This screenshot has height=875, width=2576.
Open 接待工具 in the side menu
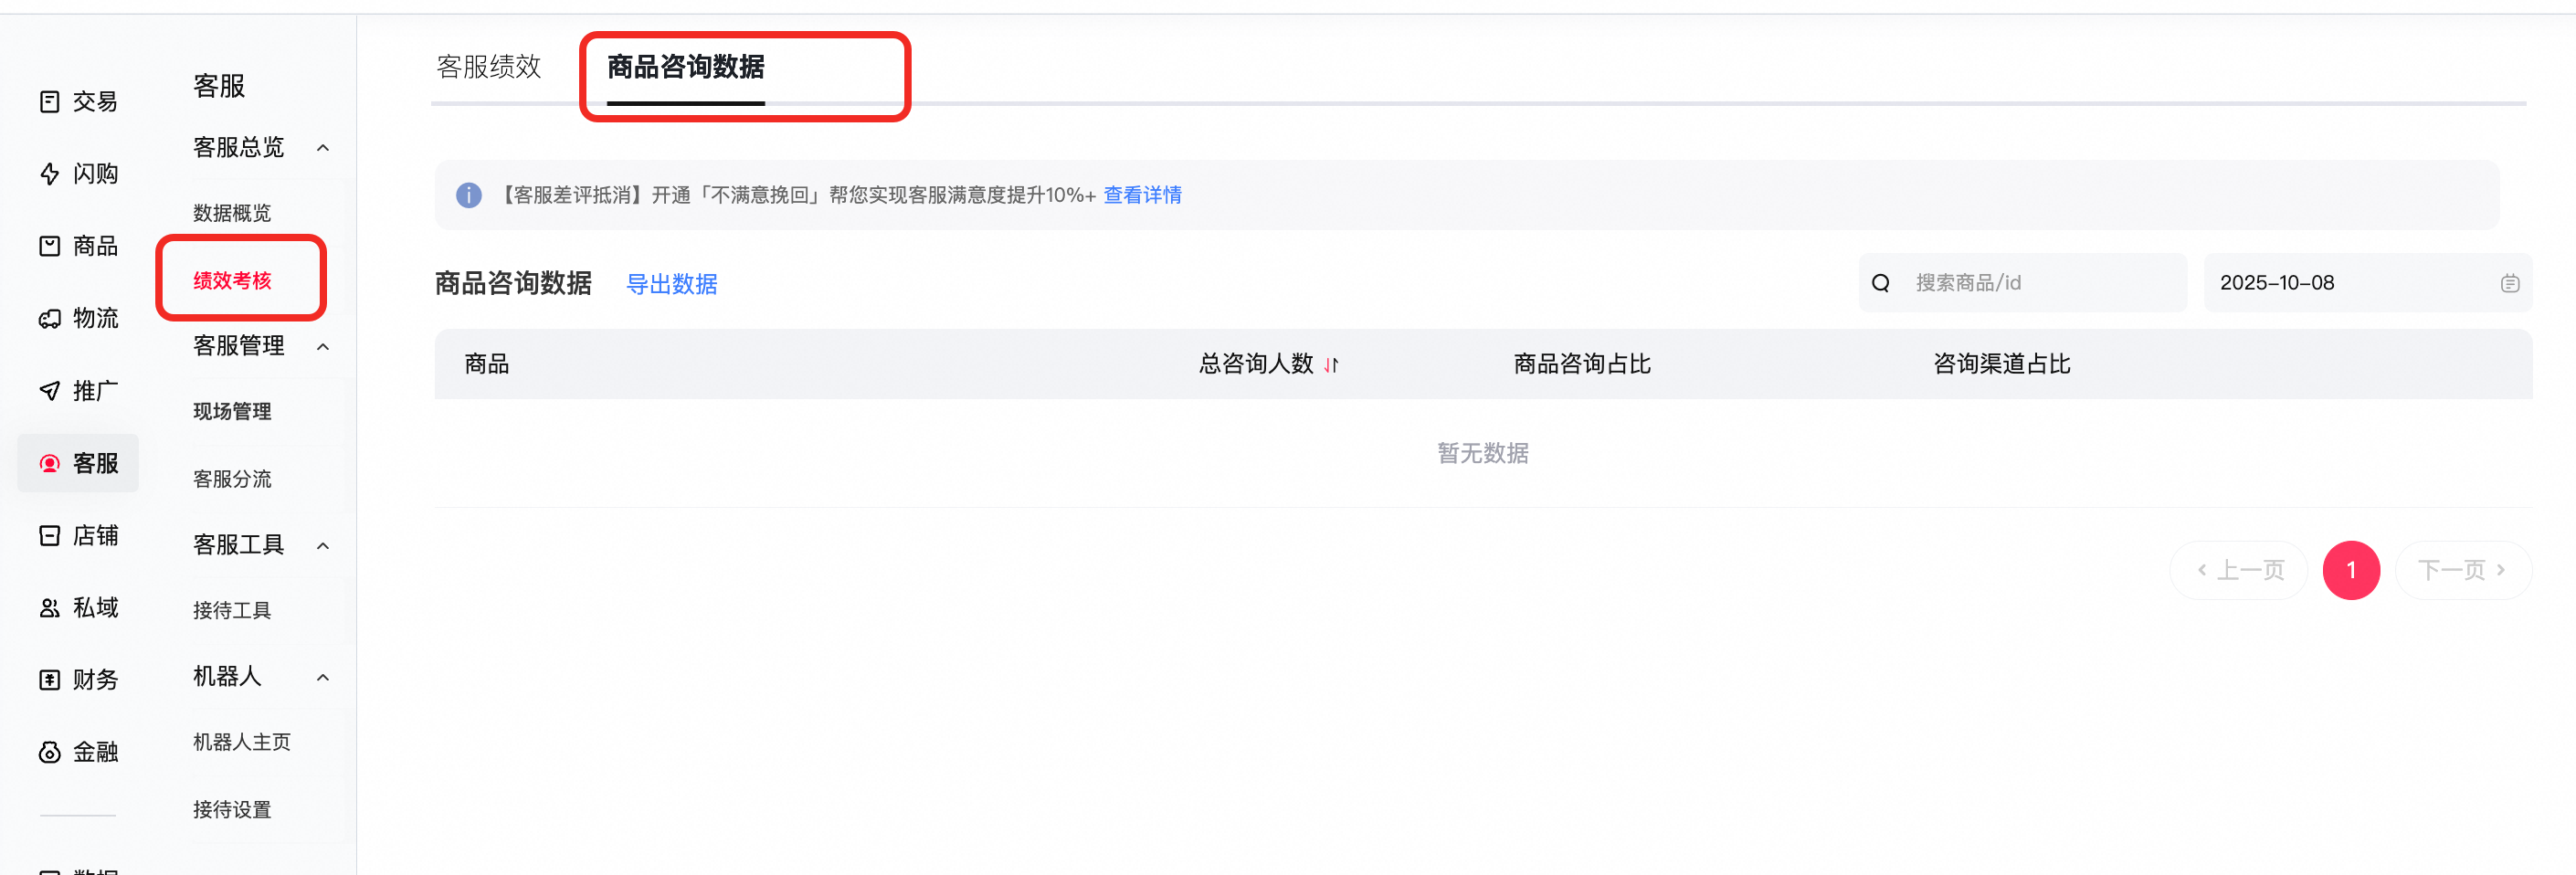coord(232,610)
